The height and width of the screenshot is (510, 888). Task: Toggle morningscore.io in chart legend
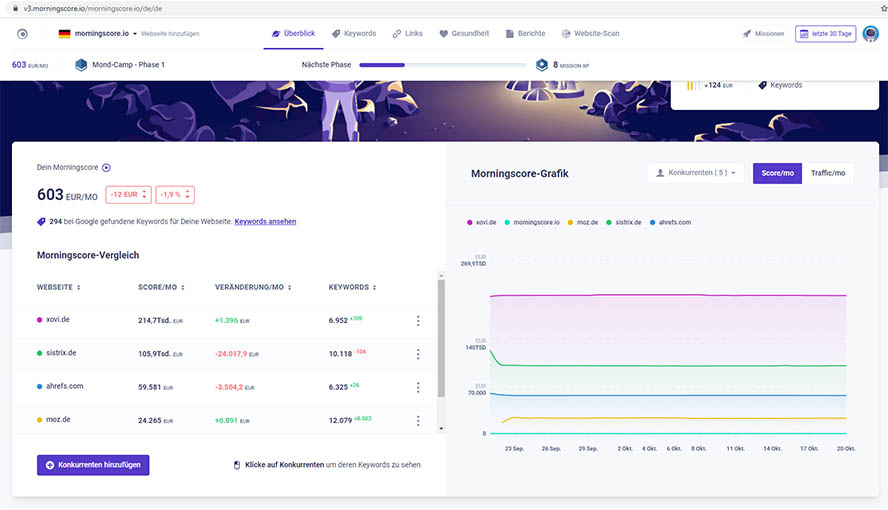[x=532, y=222]
